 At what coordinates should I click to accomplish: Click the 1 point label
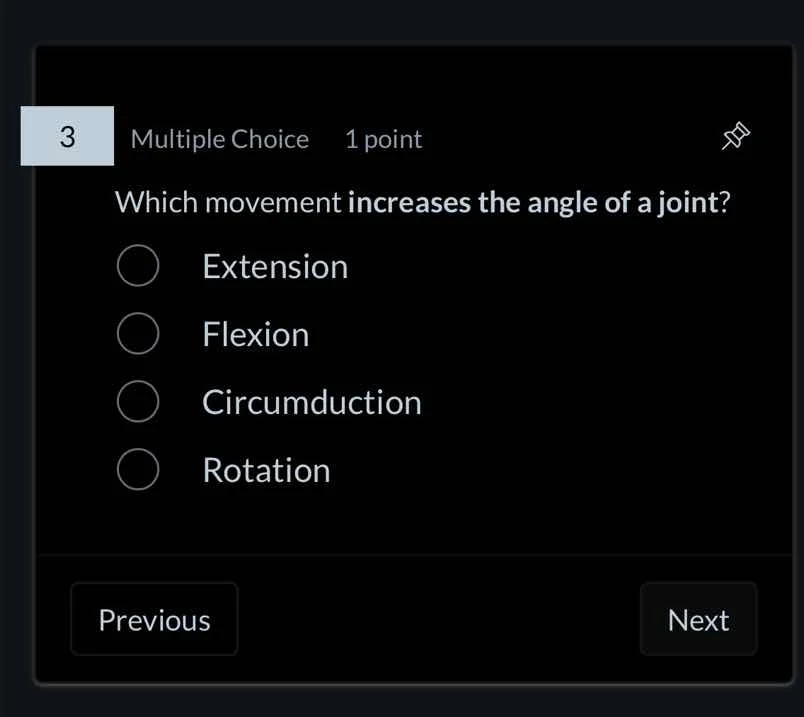pos(383,139)
